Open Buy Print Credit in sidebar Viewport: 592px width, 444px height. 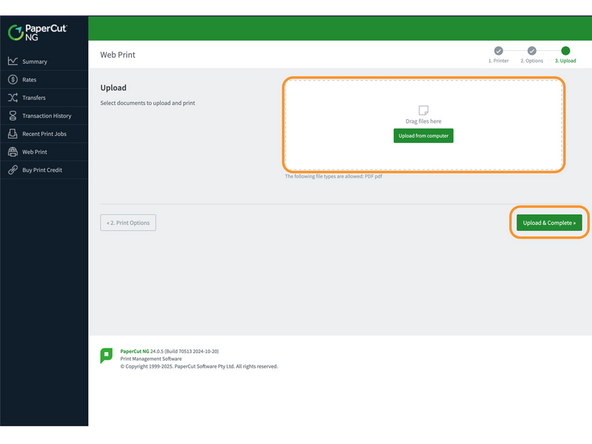pos(44,170)
